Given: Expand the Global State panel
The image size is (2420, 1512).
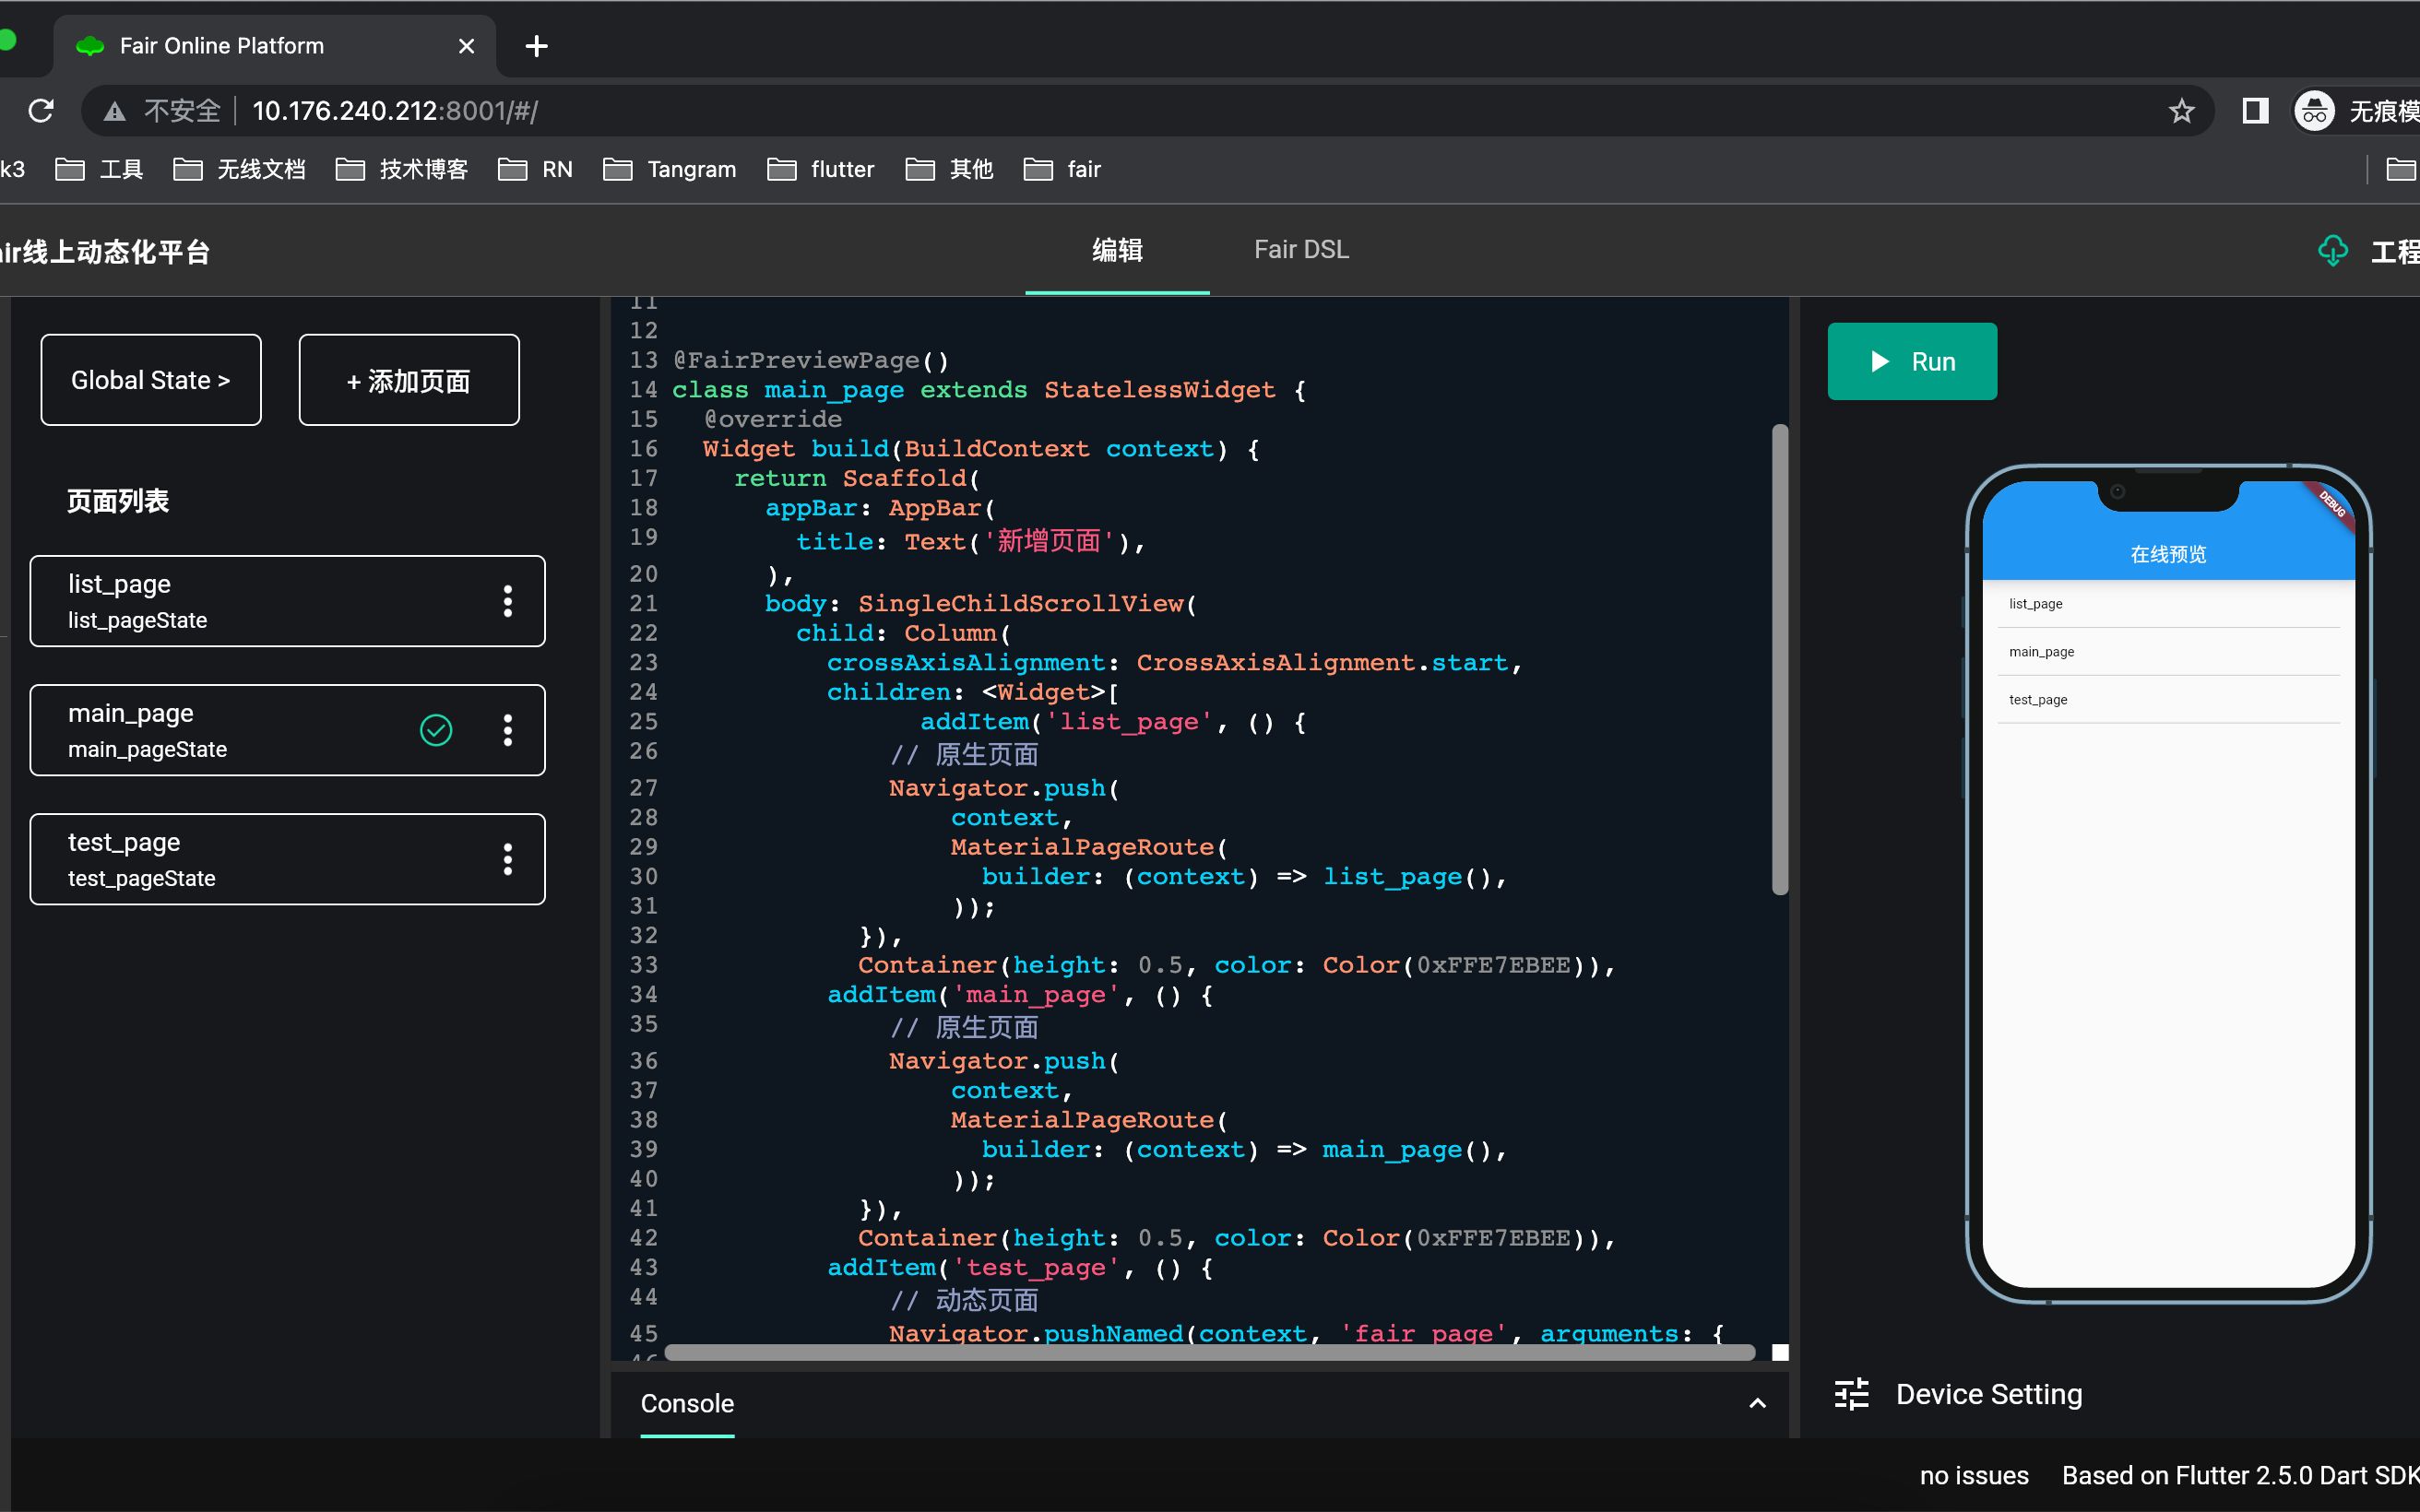Looking at the screenshot, I should click(x=151, y=380).
